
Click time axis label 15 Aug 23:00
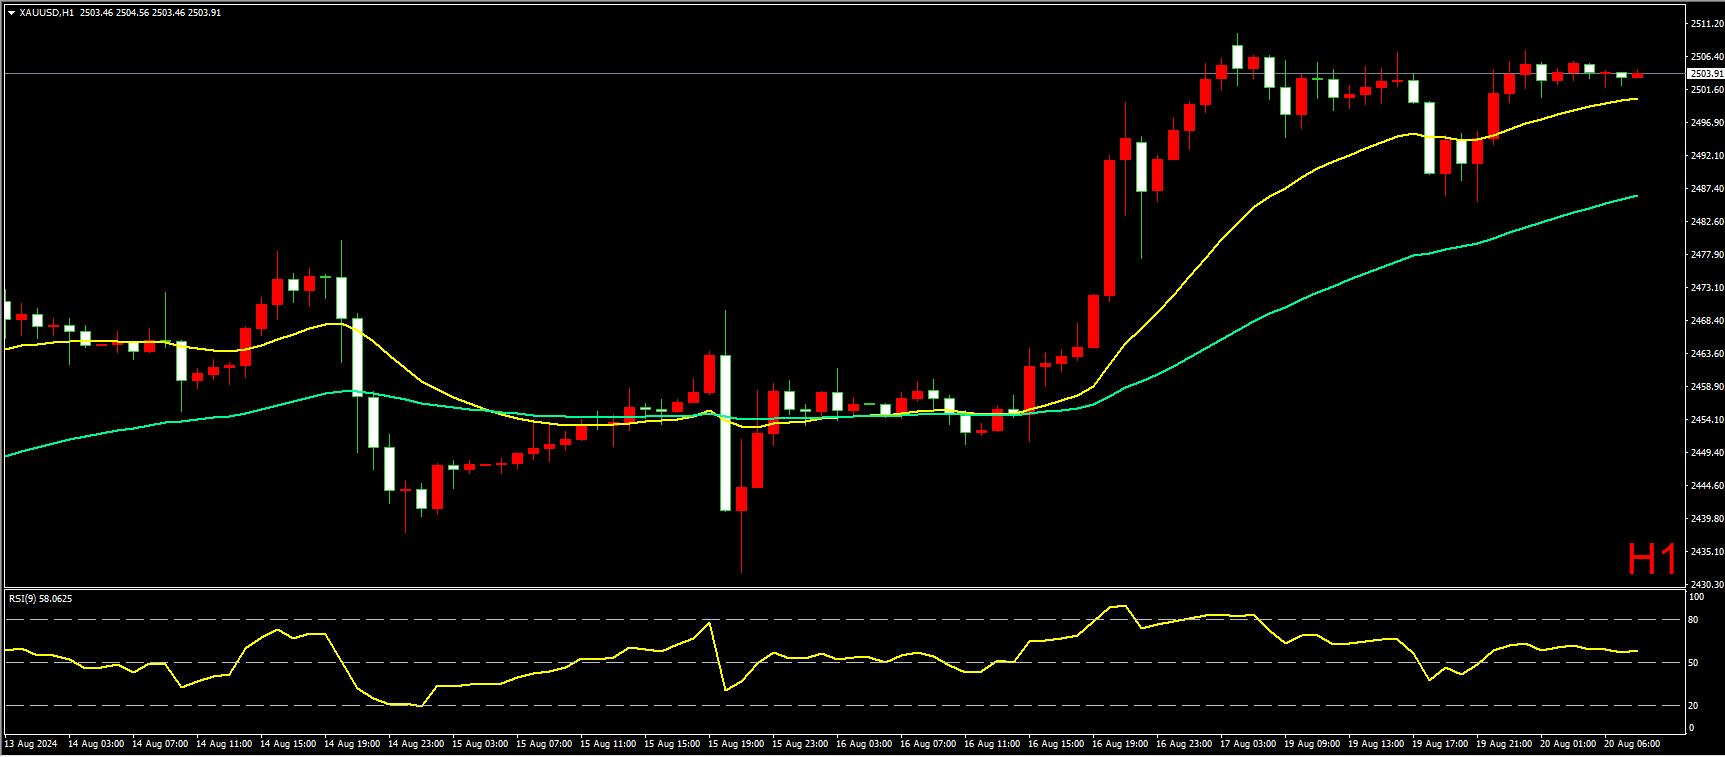[x=800, y=744]
